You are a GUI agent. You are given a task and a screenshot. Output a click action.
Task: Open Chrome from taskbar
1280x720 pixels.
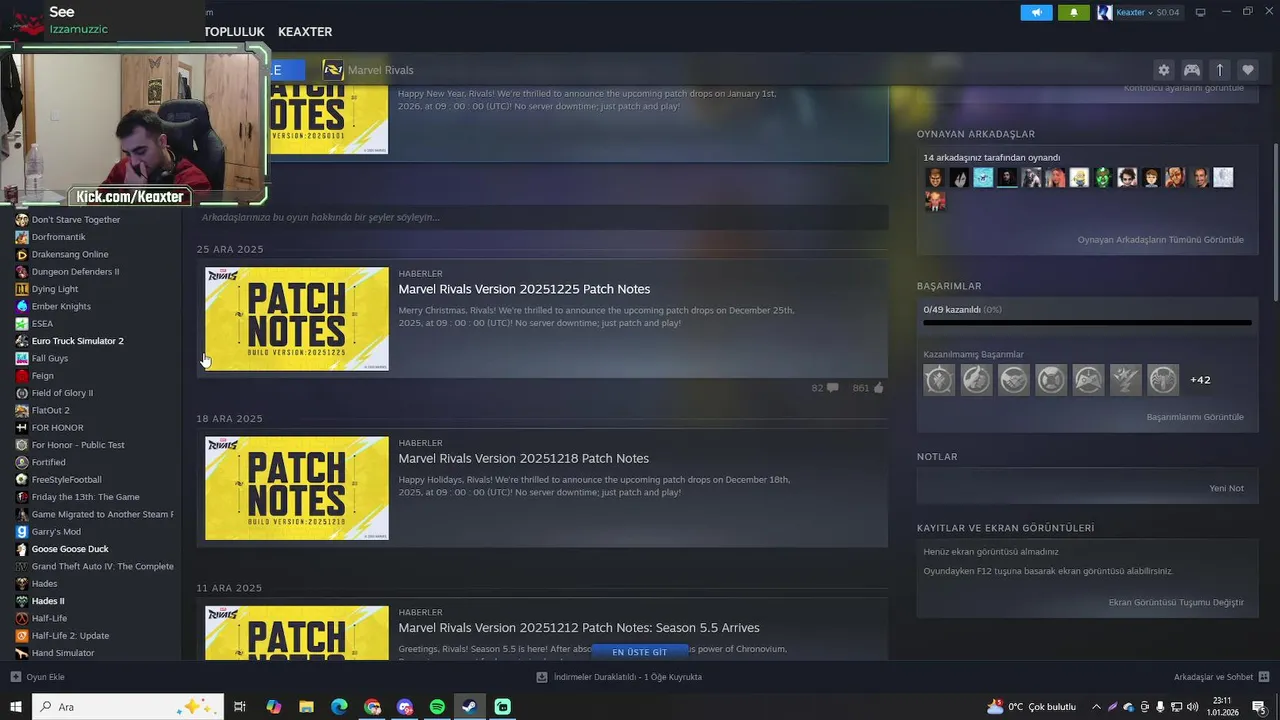(372, 707)
